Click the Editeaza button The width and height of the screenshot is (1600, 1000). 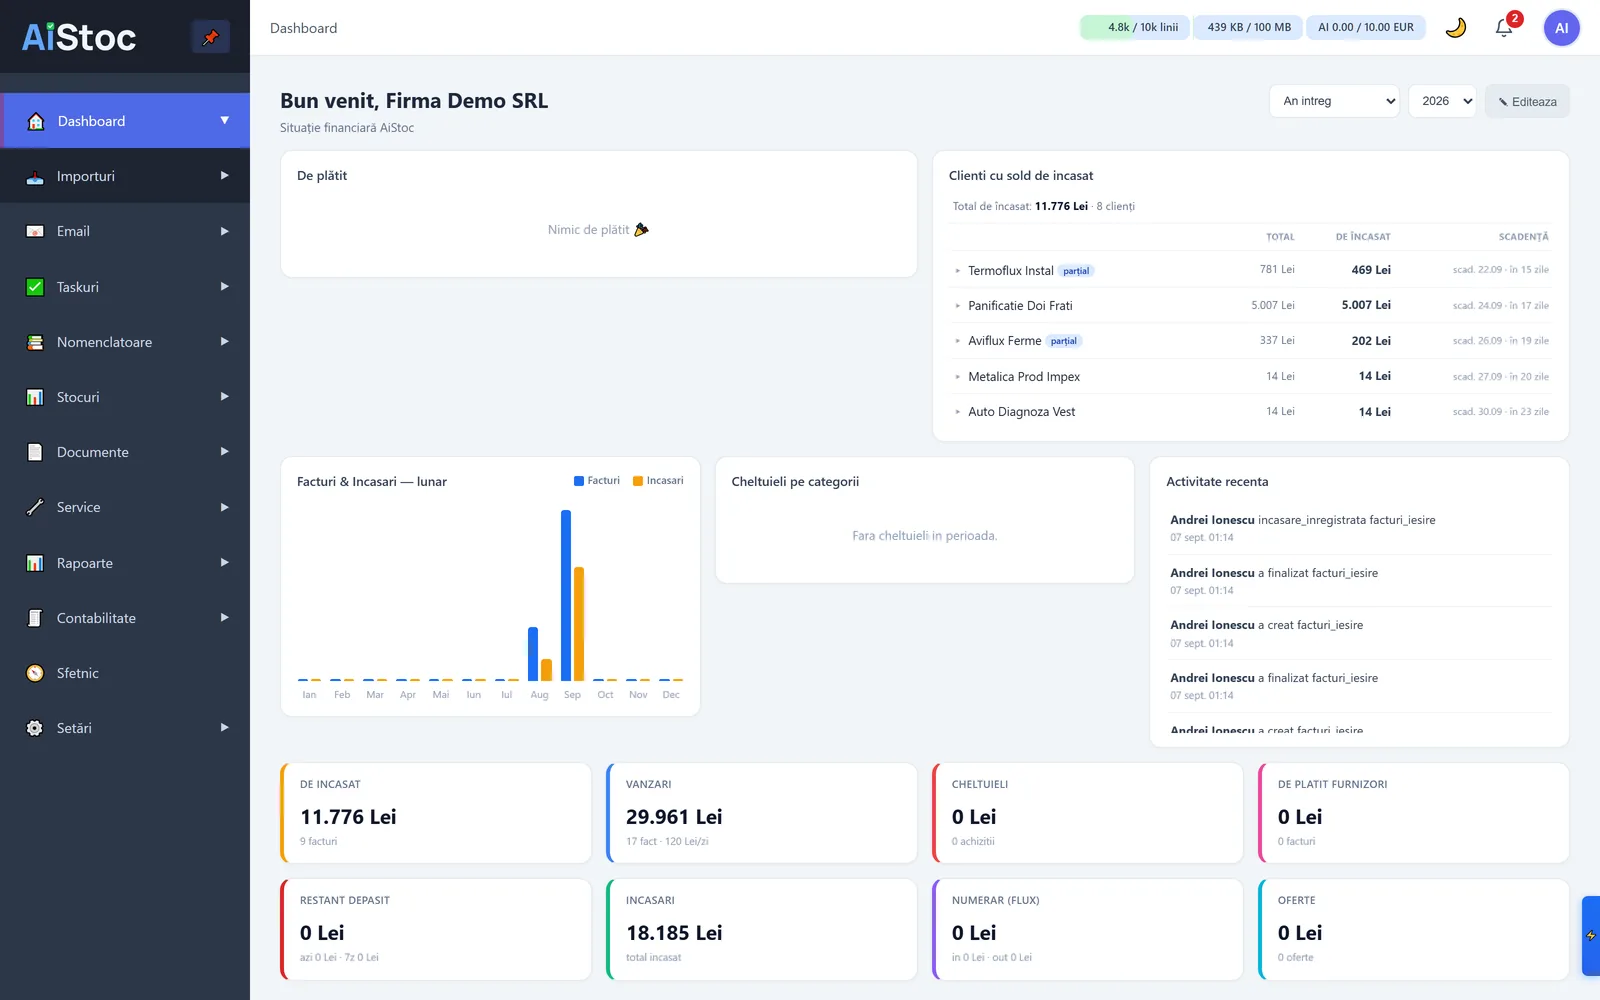tap(1527, 101)
